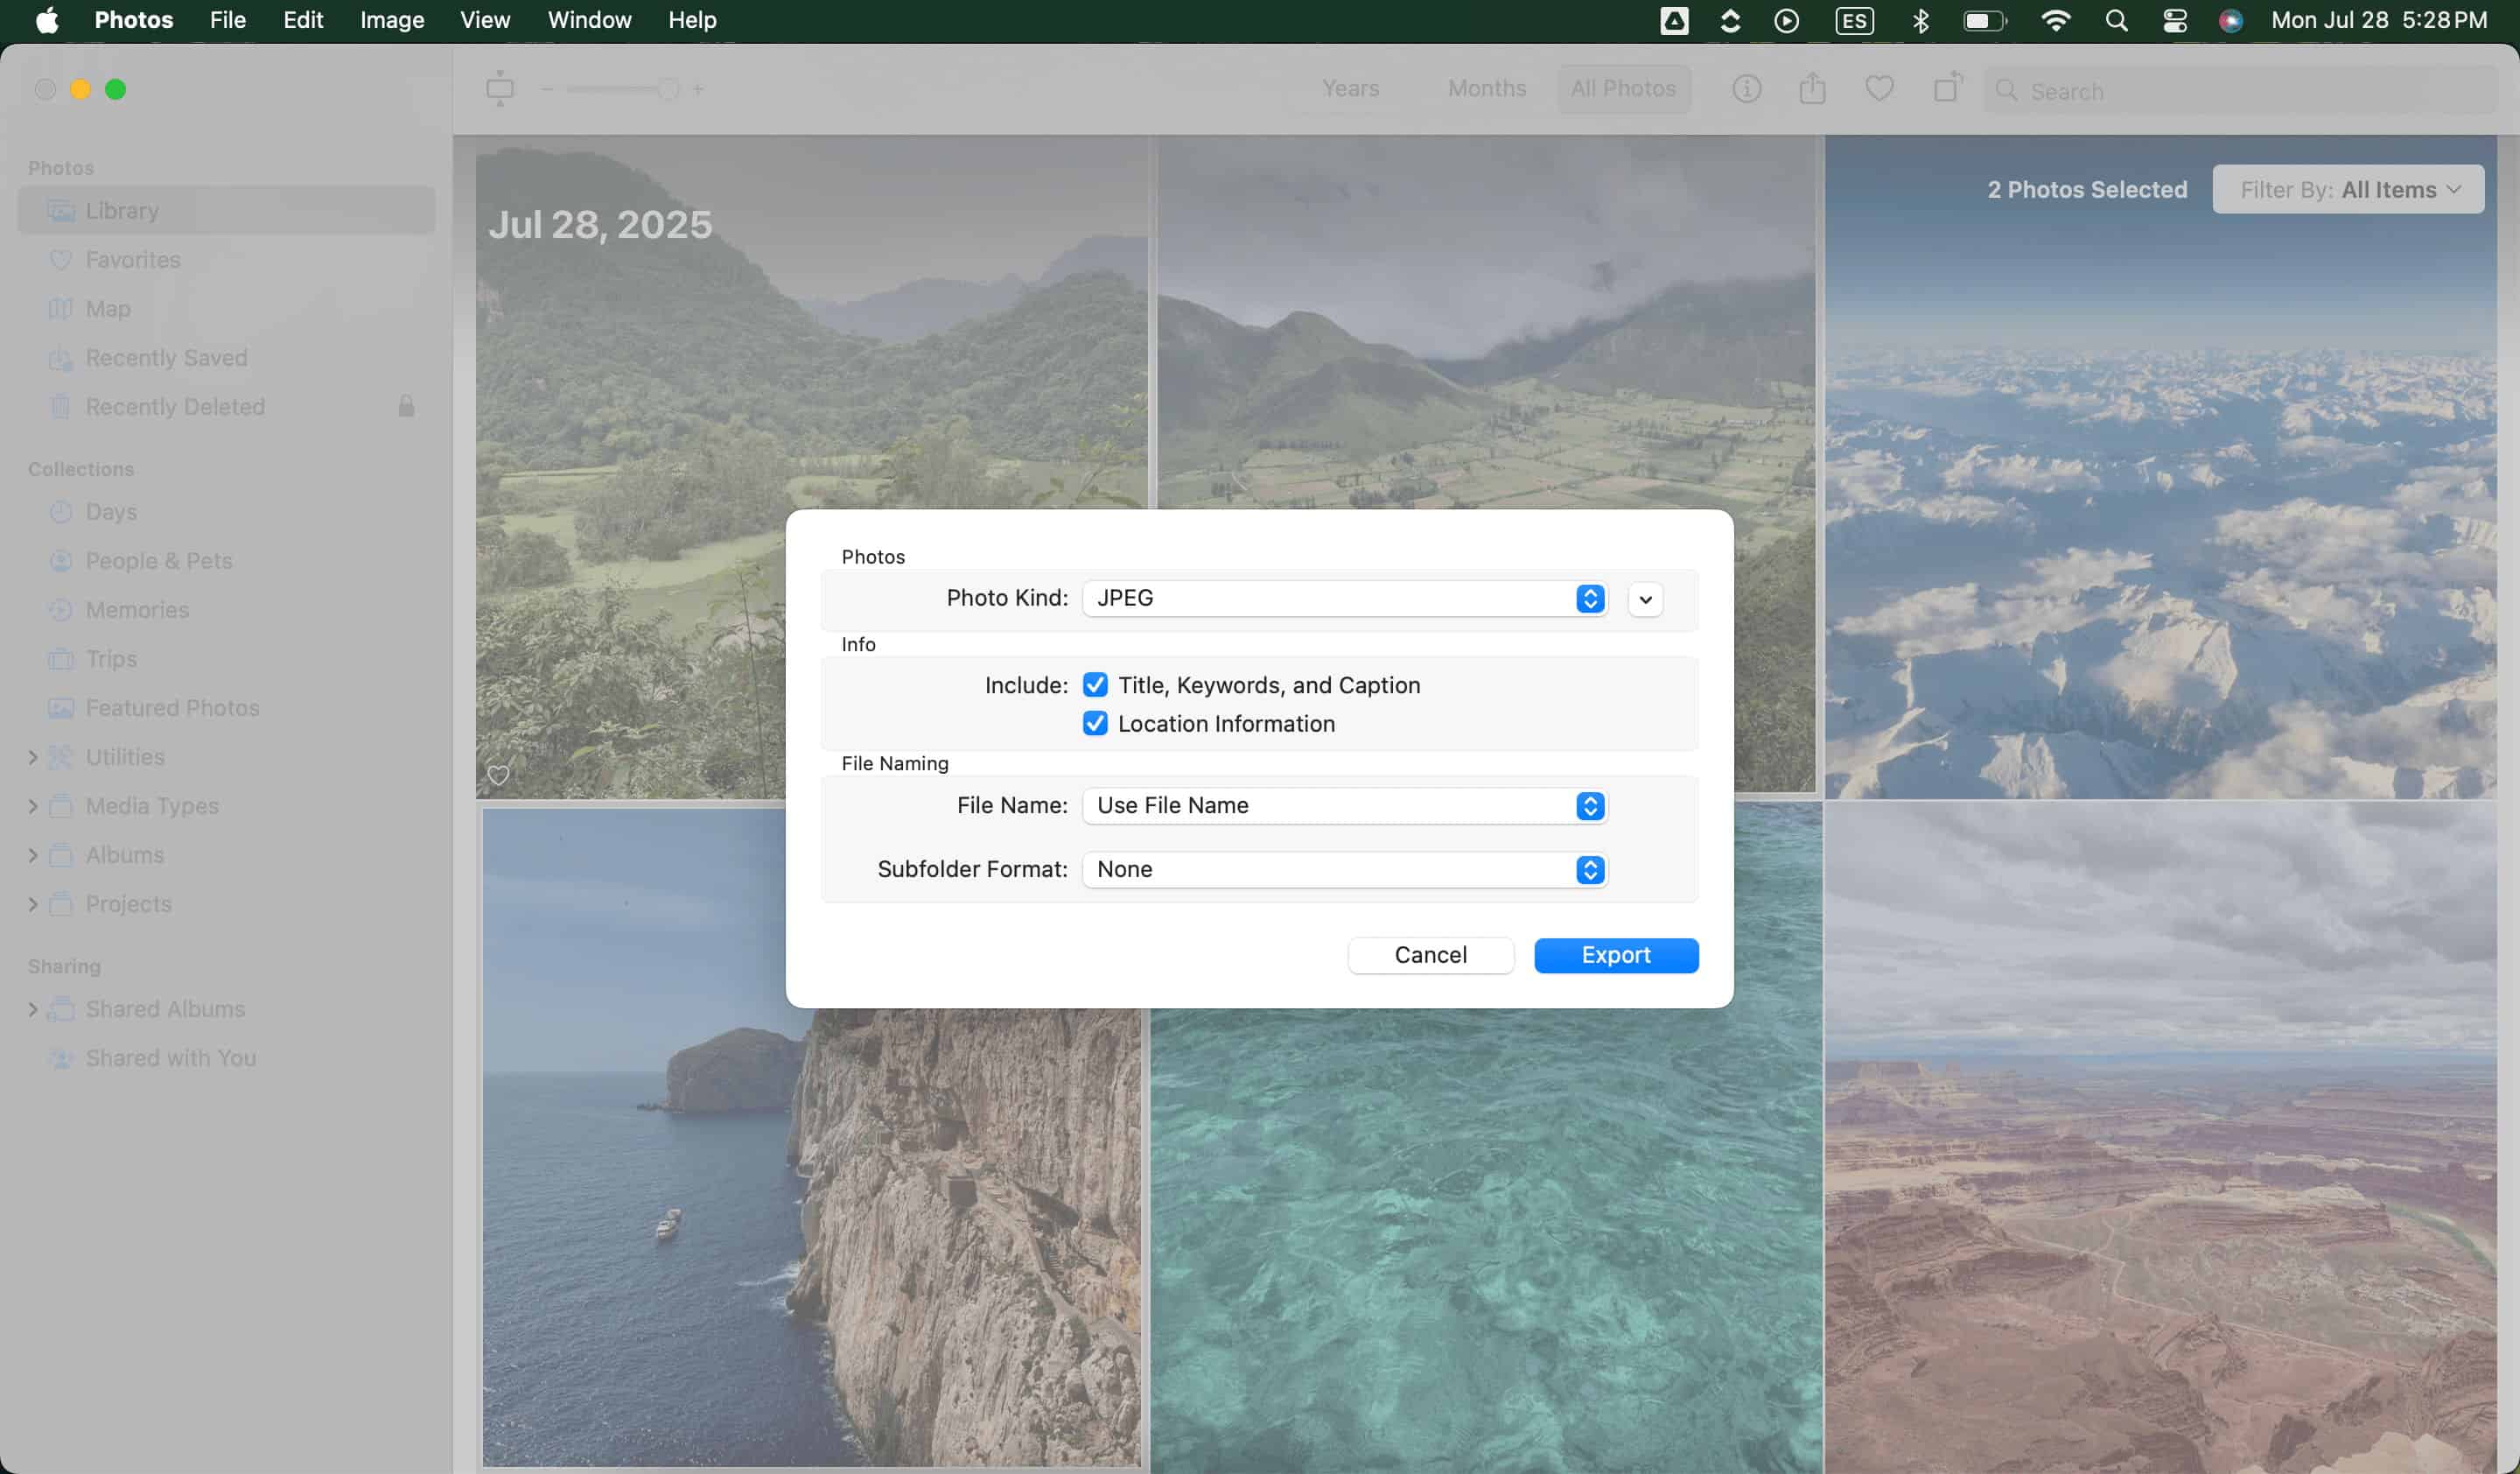2520x1474 pixels.
Task: Click the Export button
Action: tap(1616, 955)
